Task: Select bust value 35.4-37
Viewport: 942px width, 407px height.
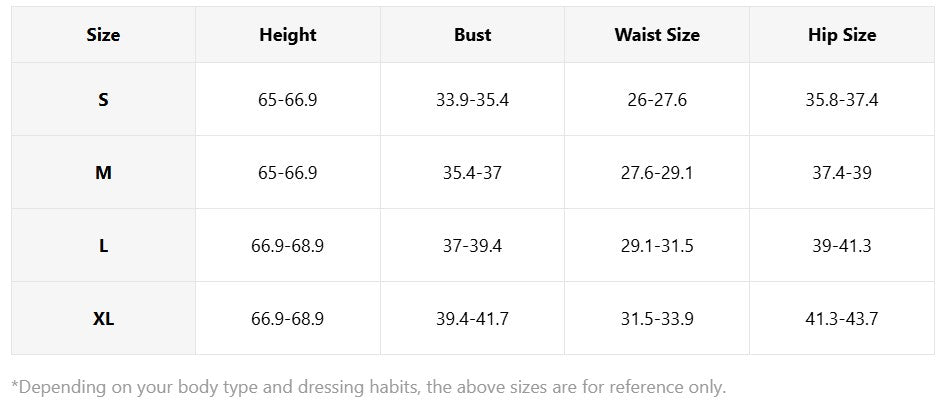Action: tap(472, 173)
